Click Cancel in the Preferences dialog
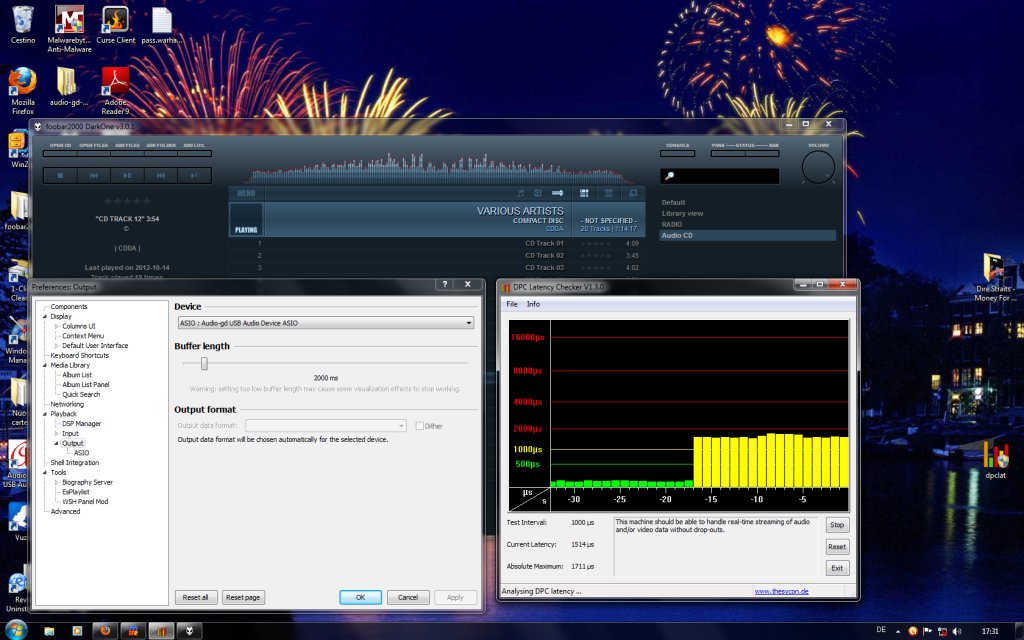Viewport: 1024px width, 640px height. 408,598
